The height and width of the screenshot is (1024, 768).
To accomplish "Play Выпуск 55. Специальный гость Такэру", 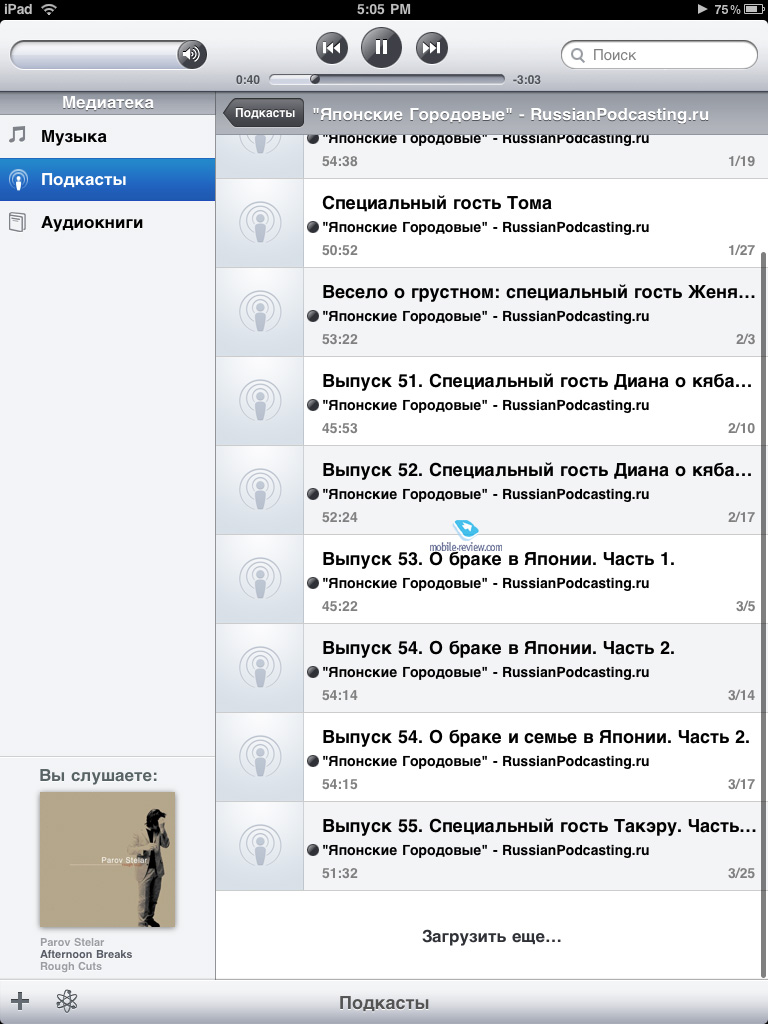I will click(492, 846).
